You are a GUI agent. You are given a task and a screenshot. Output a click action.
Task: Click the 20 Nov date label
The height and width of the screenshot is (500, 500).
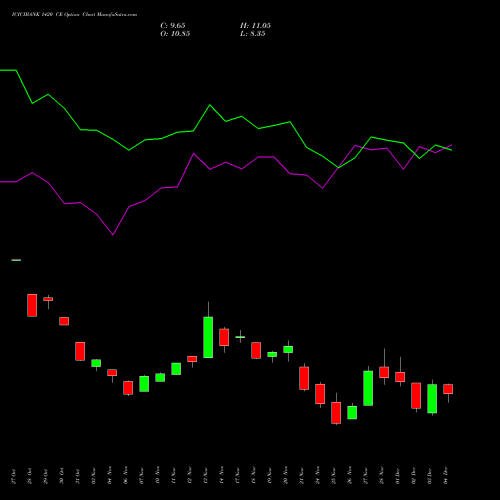pyautogui.click(x=286, y=476)
